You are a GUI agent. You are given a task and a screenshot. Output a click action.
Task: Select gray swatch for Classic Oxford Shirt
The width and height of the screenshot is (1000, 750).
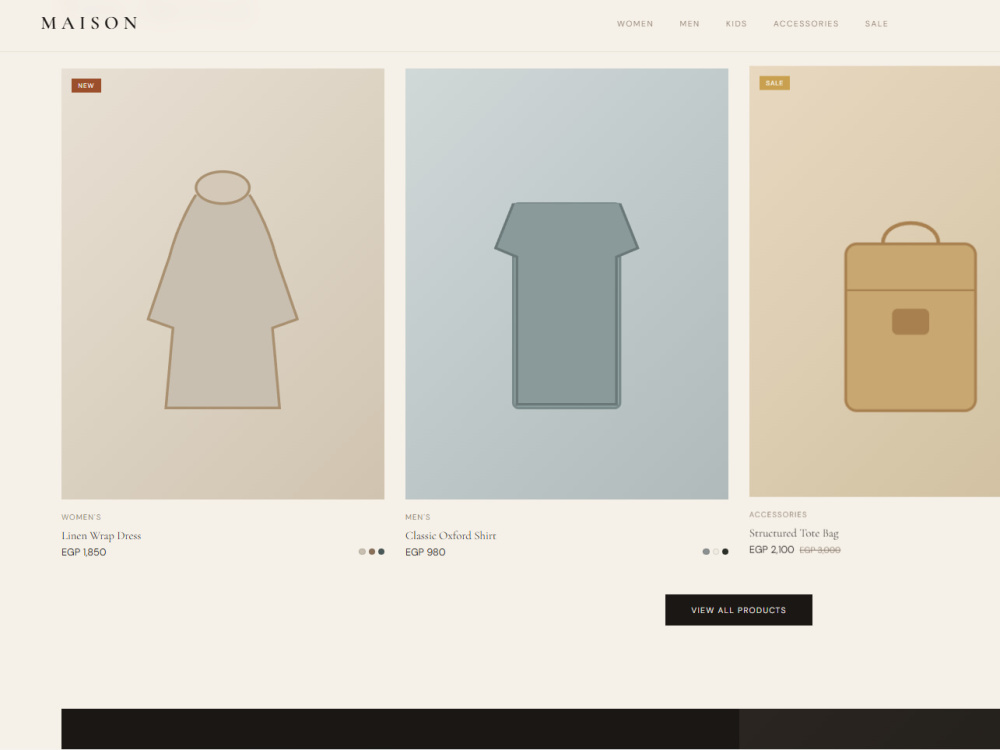tap(706, 552)
